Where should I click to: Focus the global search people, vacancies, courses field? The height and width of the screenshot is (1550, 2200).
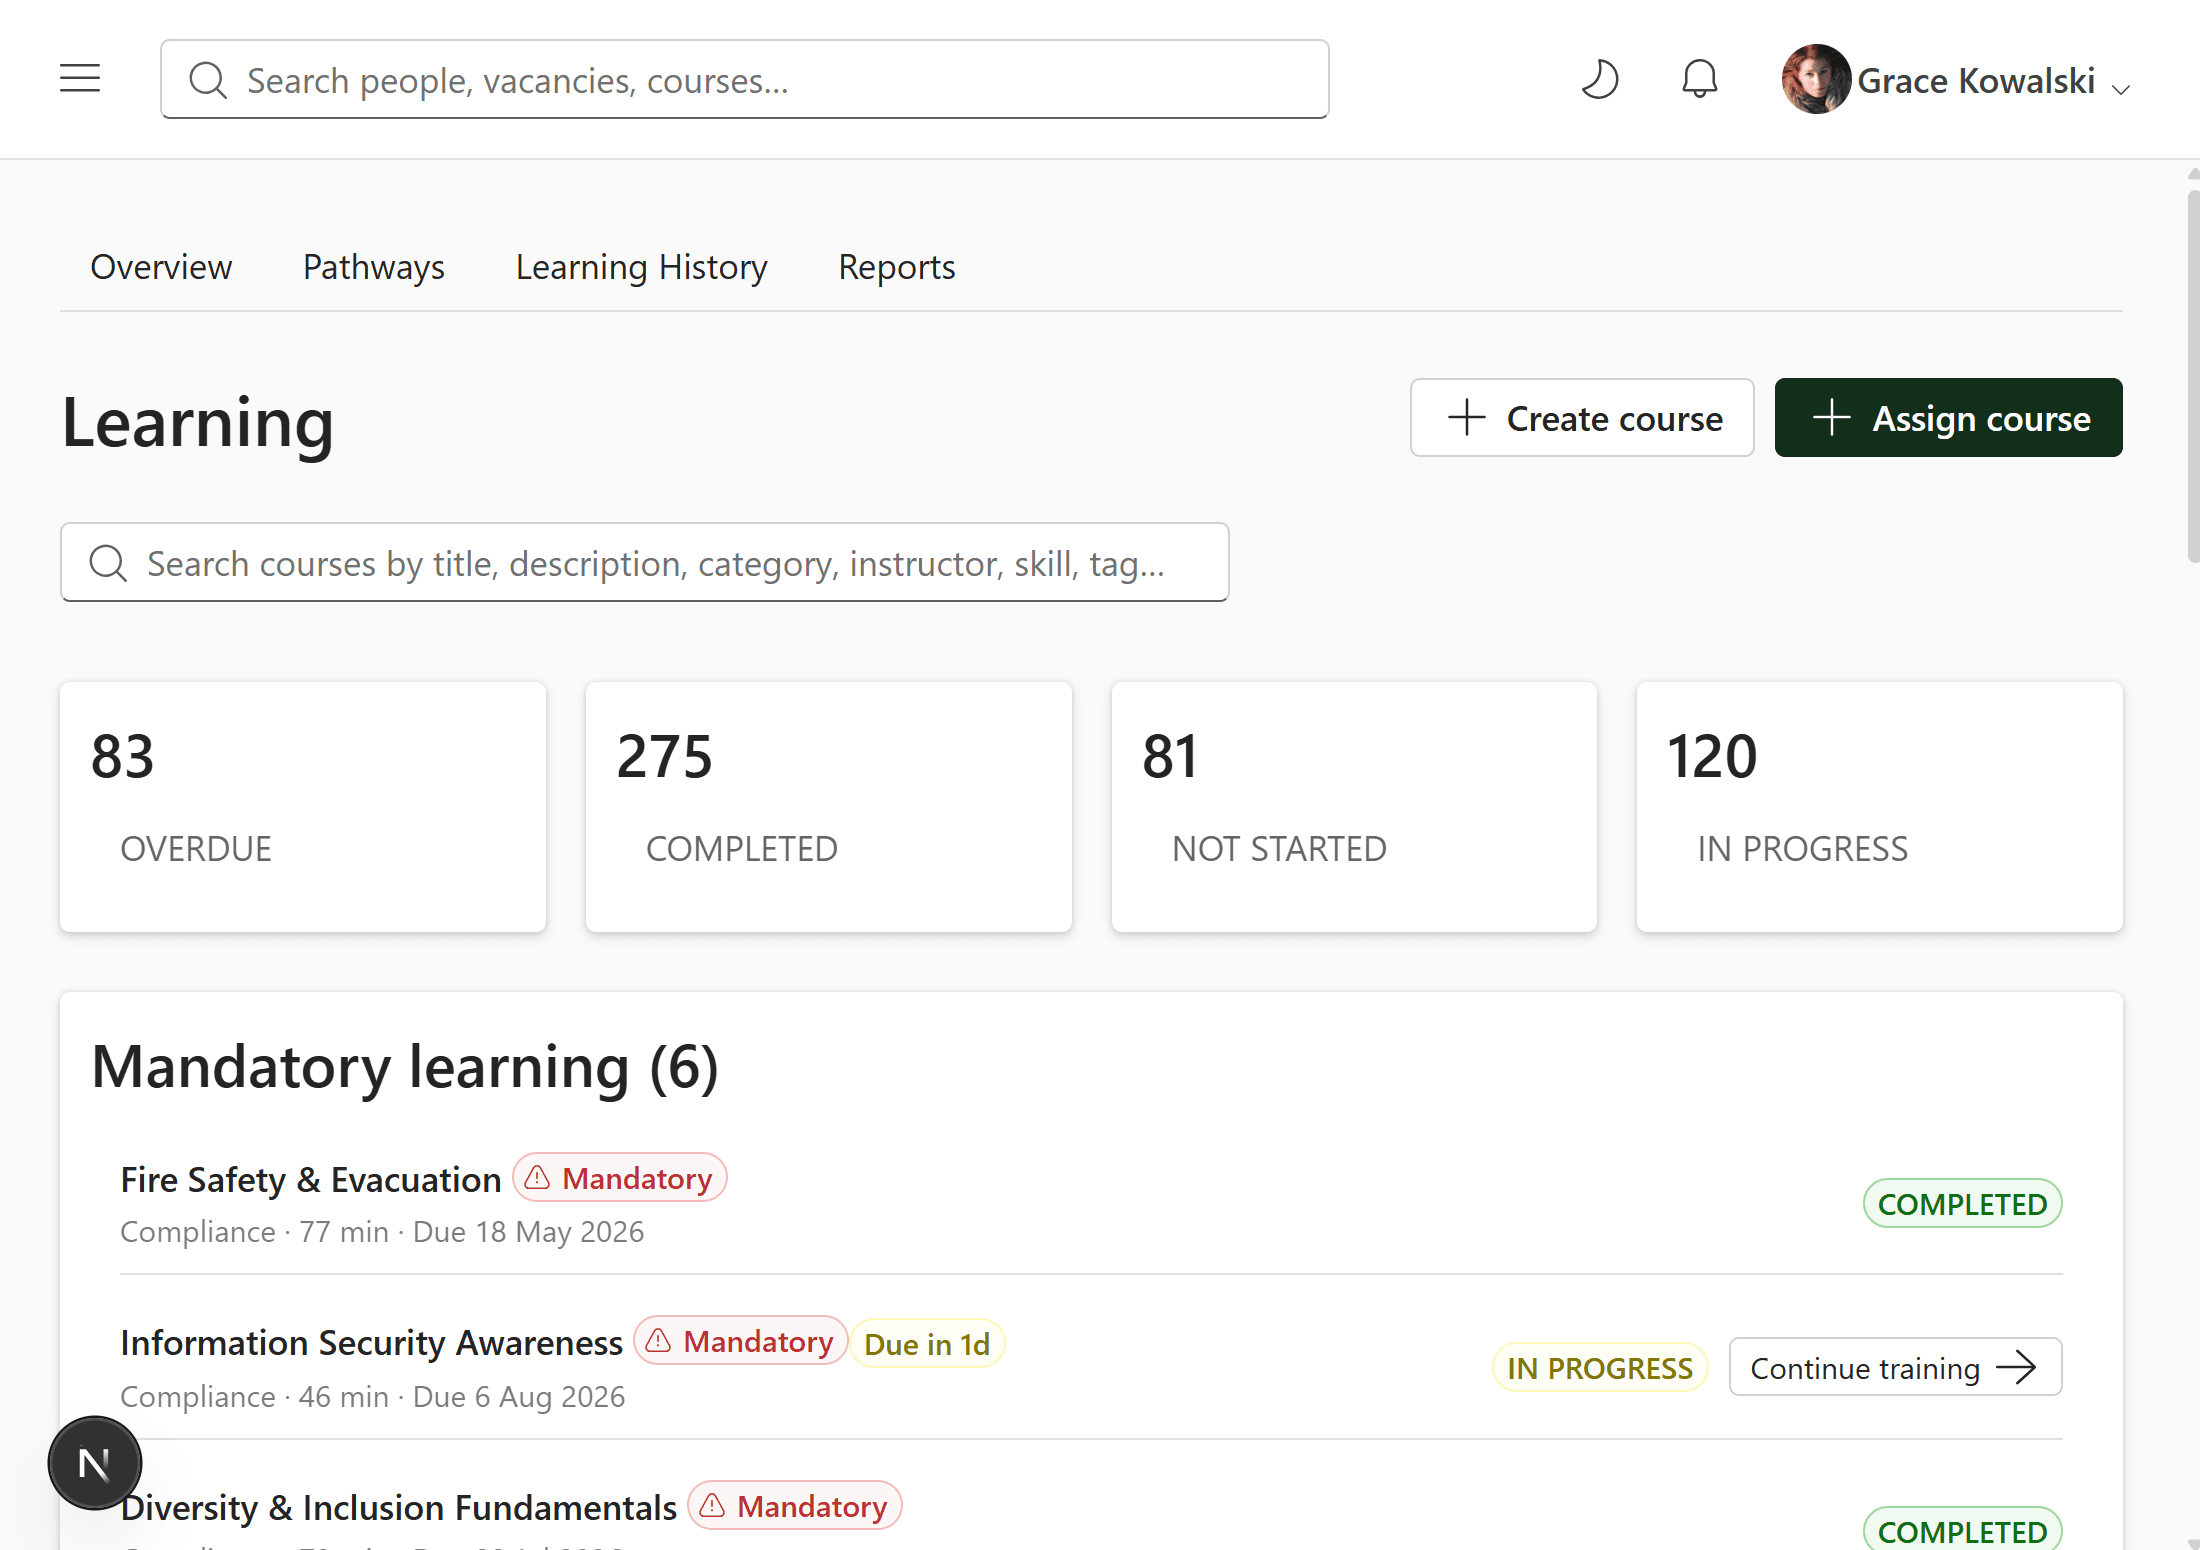pyautogui.click(x=745, y=79)
